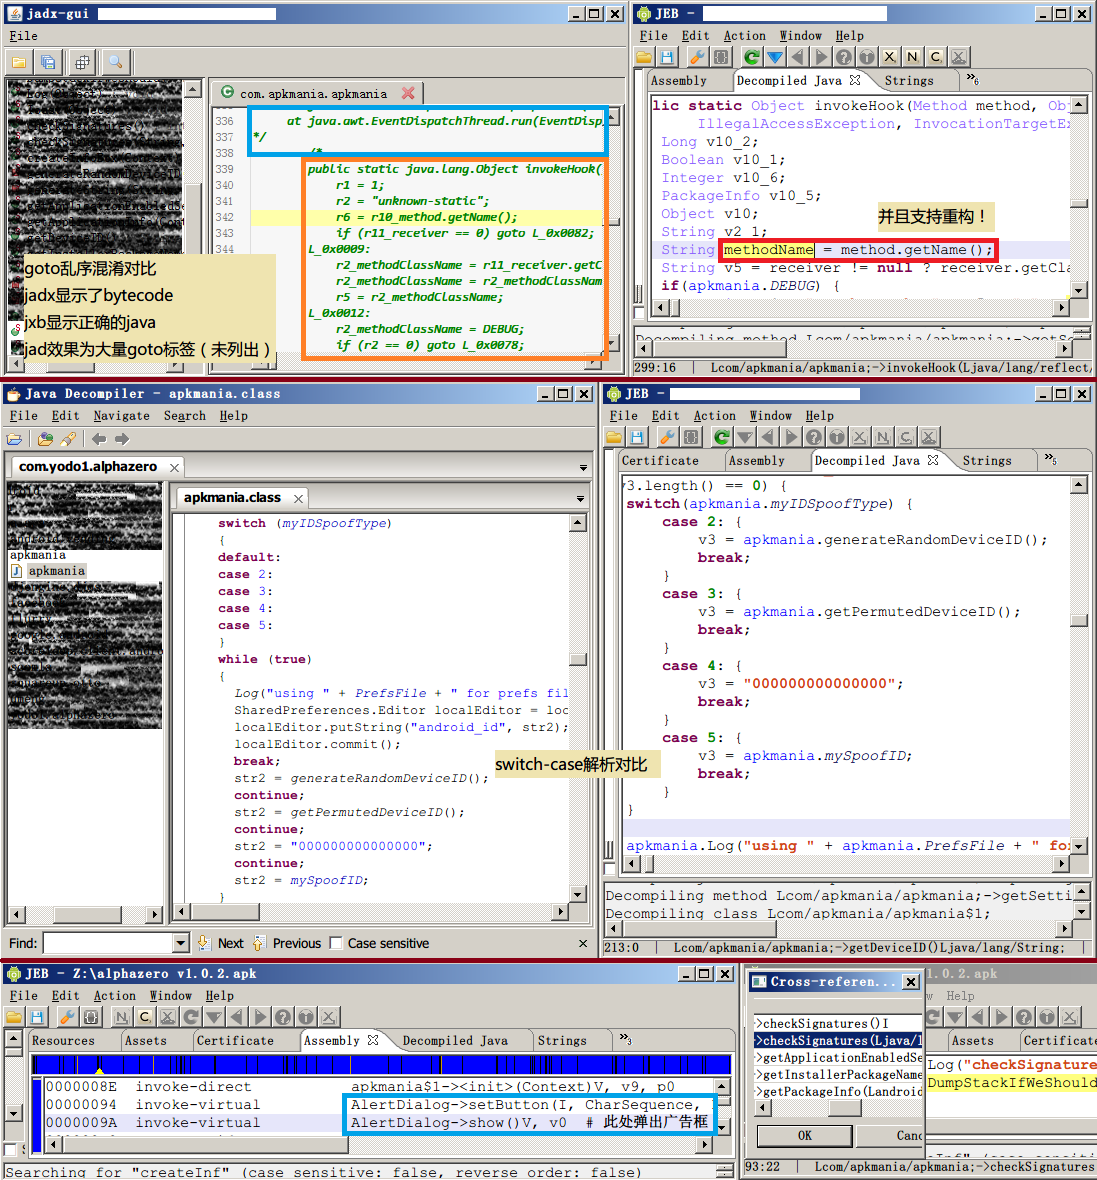Click highlighted methodName variable in top JEB
Image resolution: width=1097 pixels, height=1180 pixels.
[768, 250]
